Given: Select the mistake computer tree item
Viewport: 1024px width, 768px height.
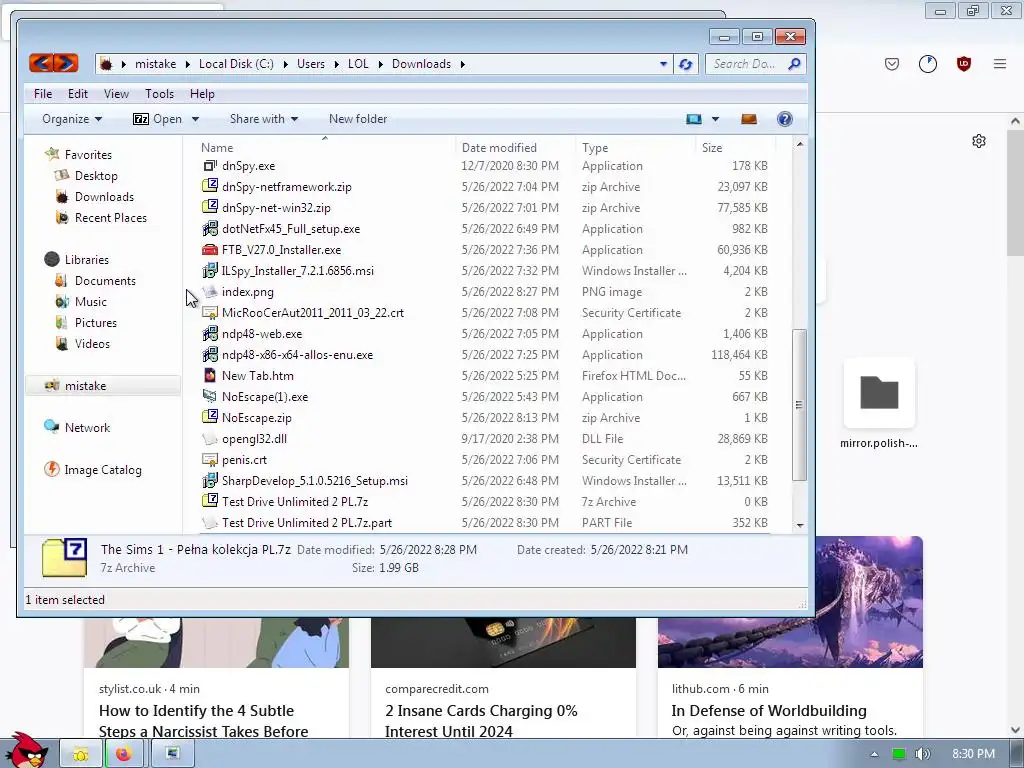Looking at the screenshot, I should pyautogui.click(x=103, y=385).
